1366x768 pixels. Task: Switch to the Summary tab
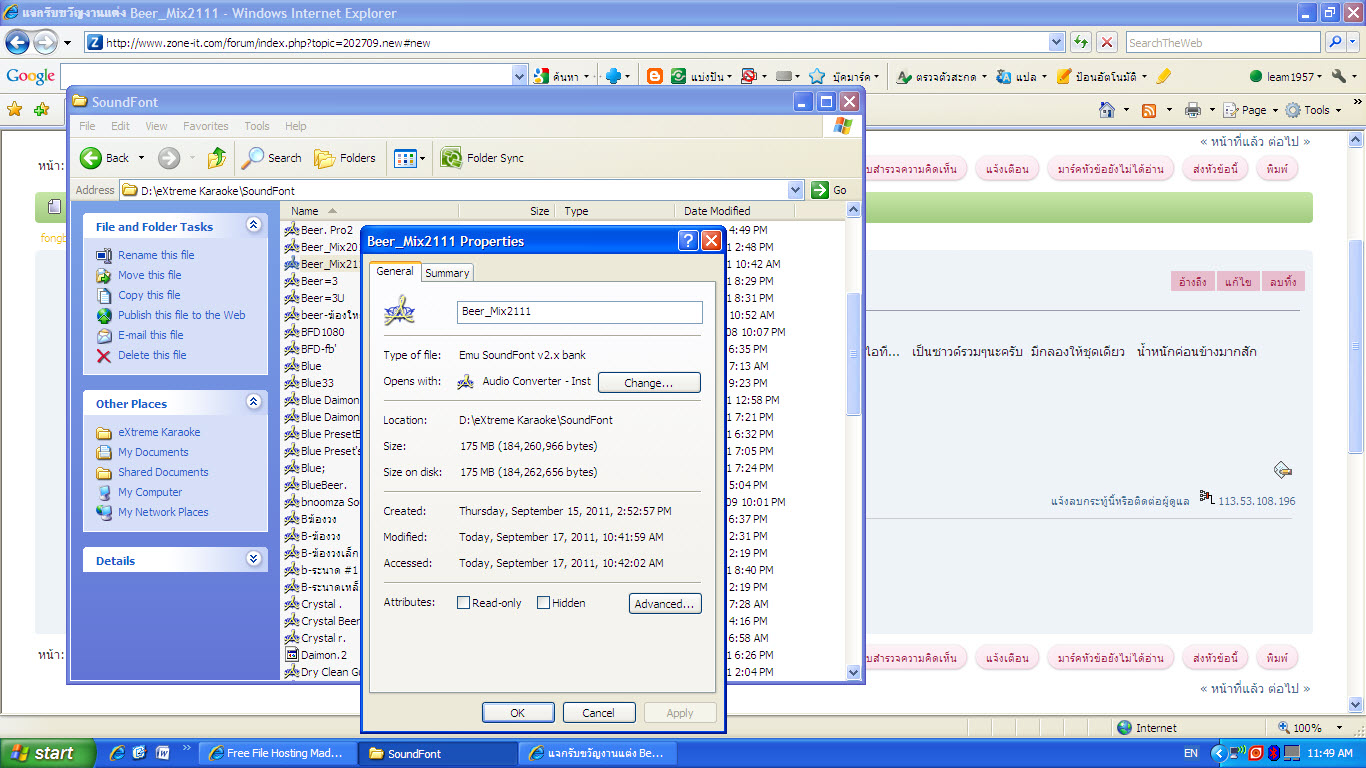pos(447,273)
